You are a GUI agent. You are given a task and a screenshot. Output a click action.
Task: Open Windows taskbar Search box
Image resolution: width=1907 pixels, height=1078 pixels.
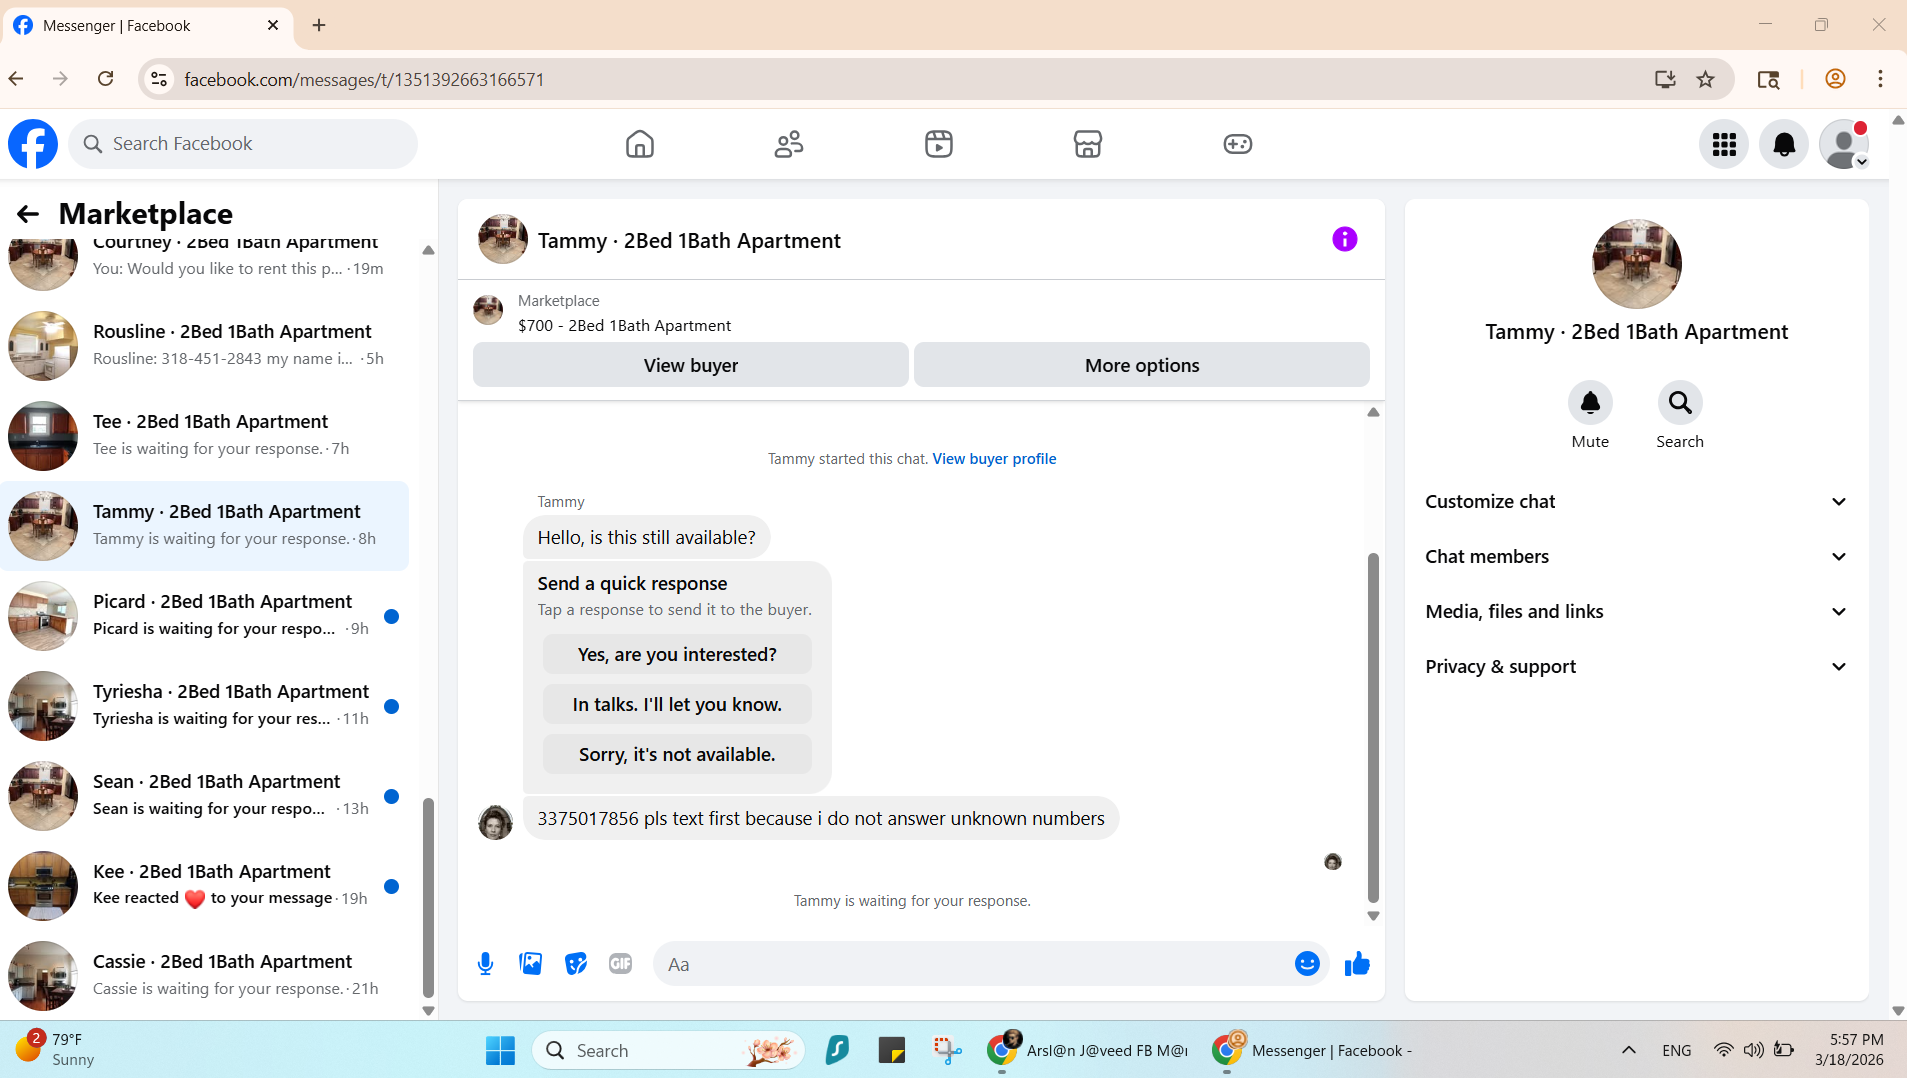coord(668,1050)
